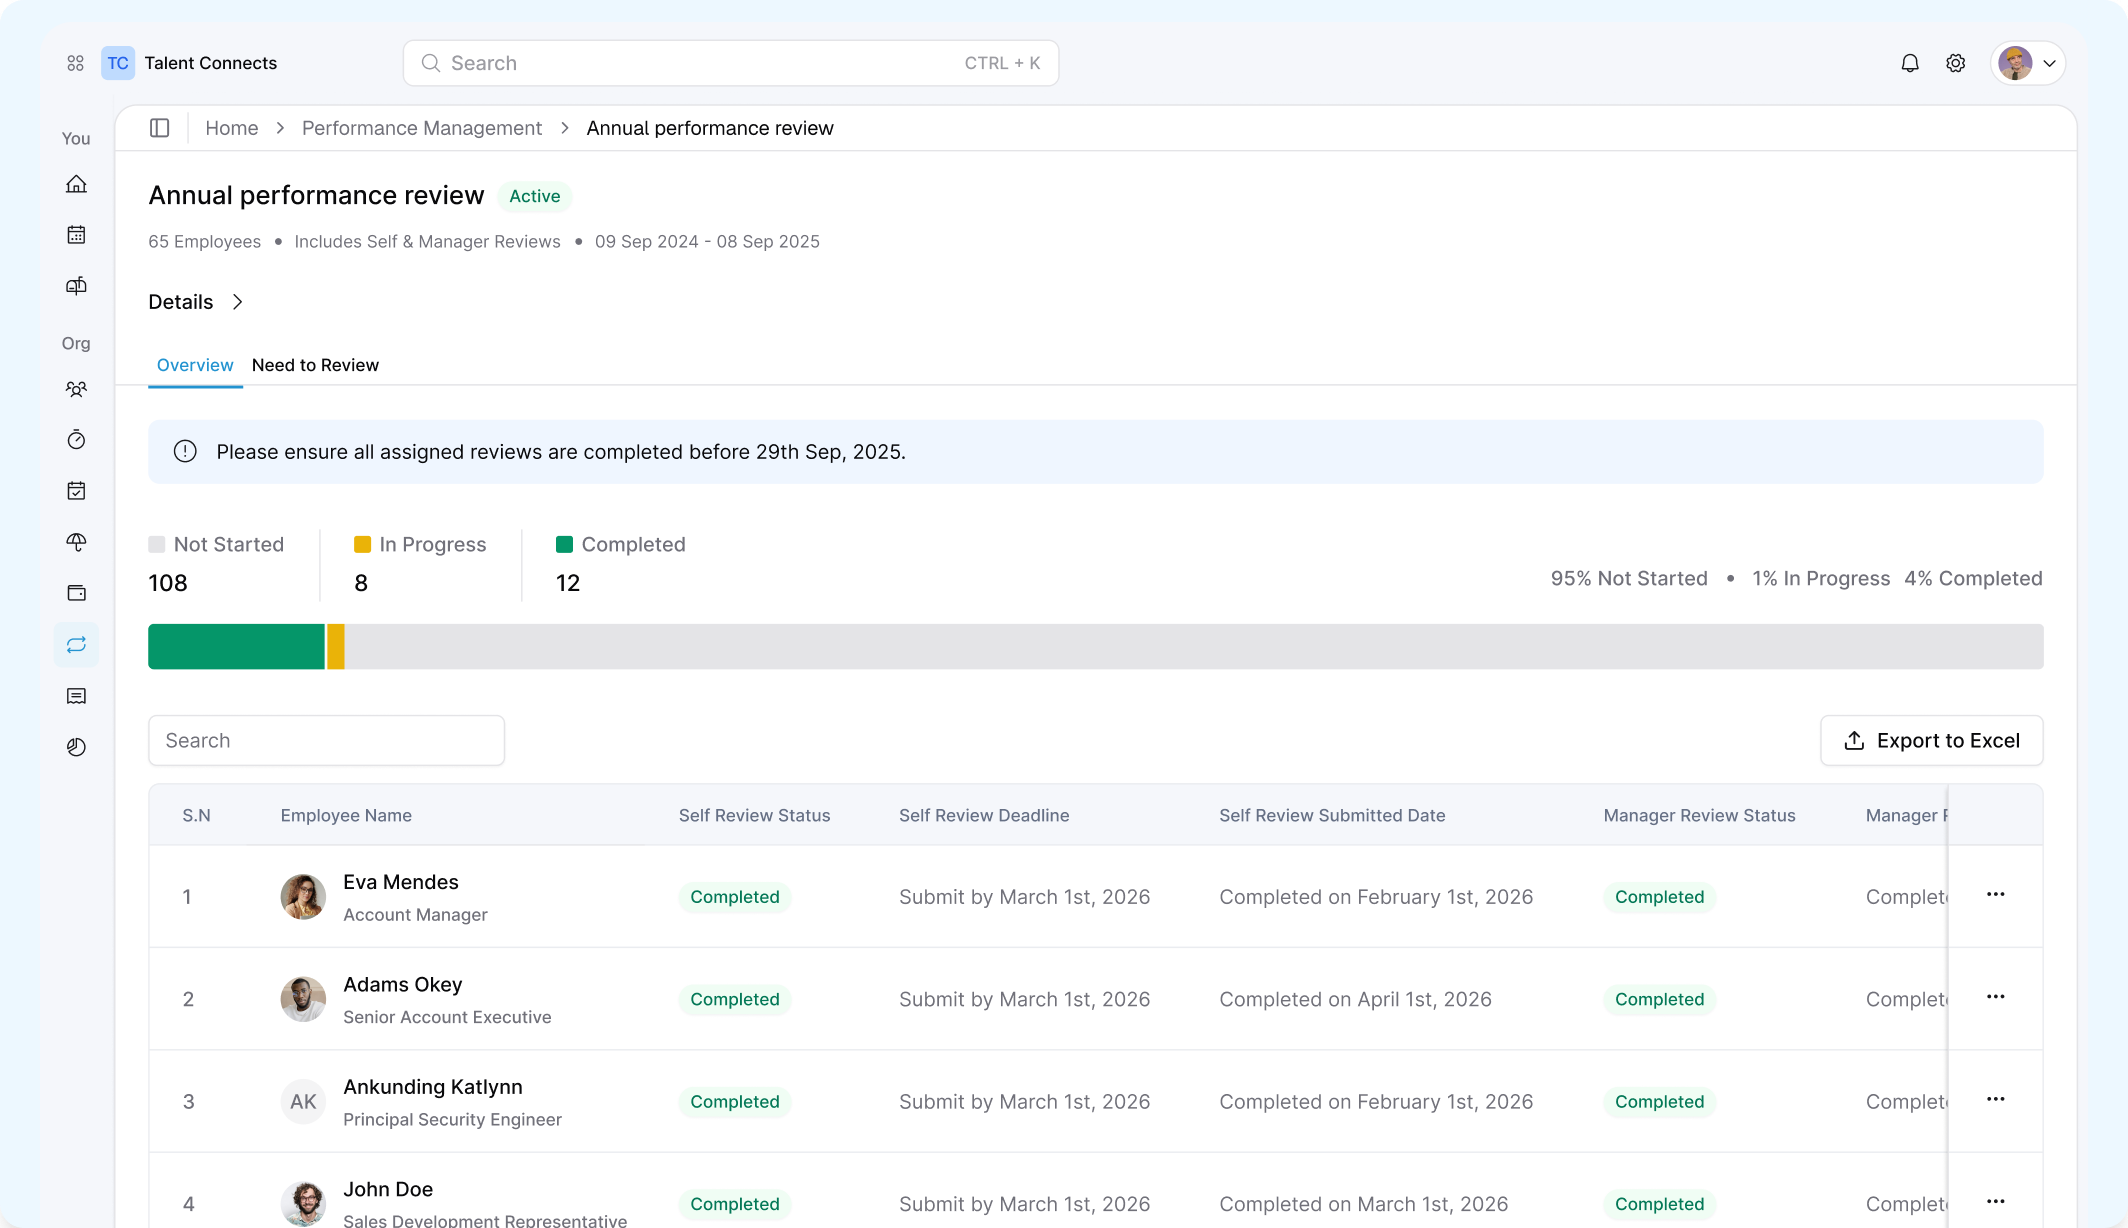Click Export to Excel button

1932,741
